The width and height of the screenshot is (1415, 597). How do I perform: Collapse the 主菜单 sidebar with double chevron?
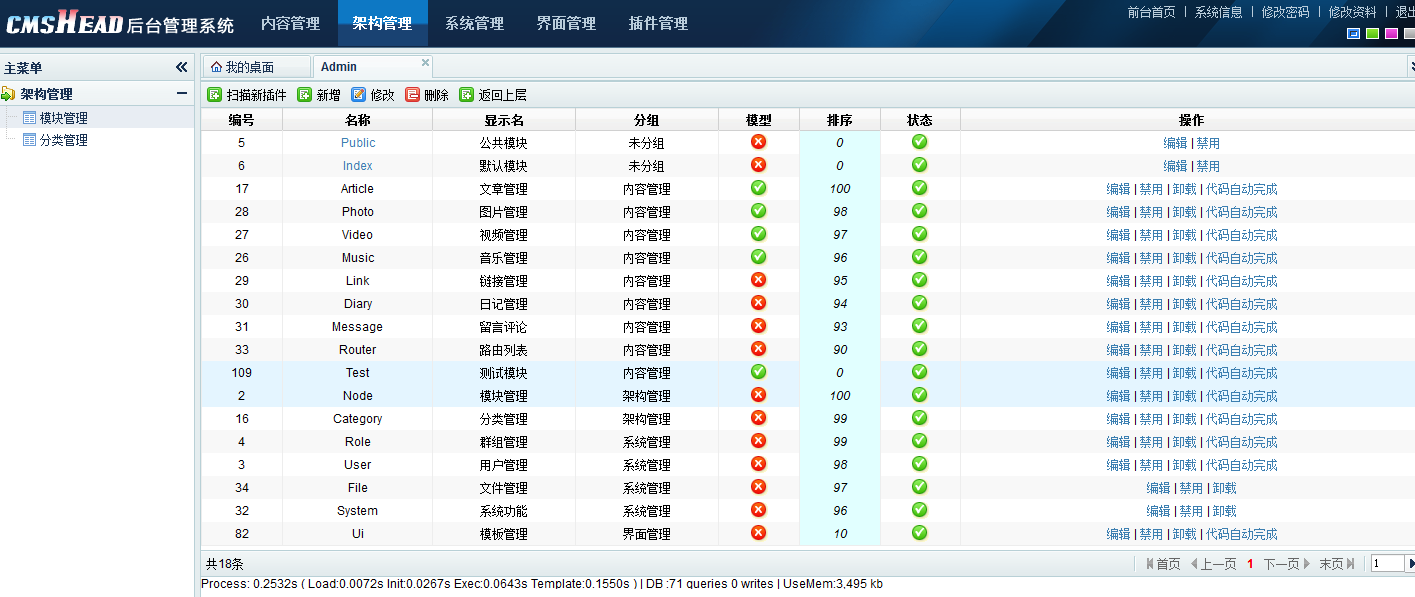(181, 67)
